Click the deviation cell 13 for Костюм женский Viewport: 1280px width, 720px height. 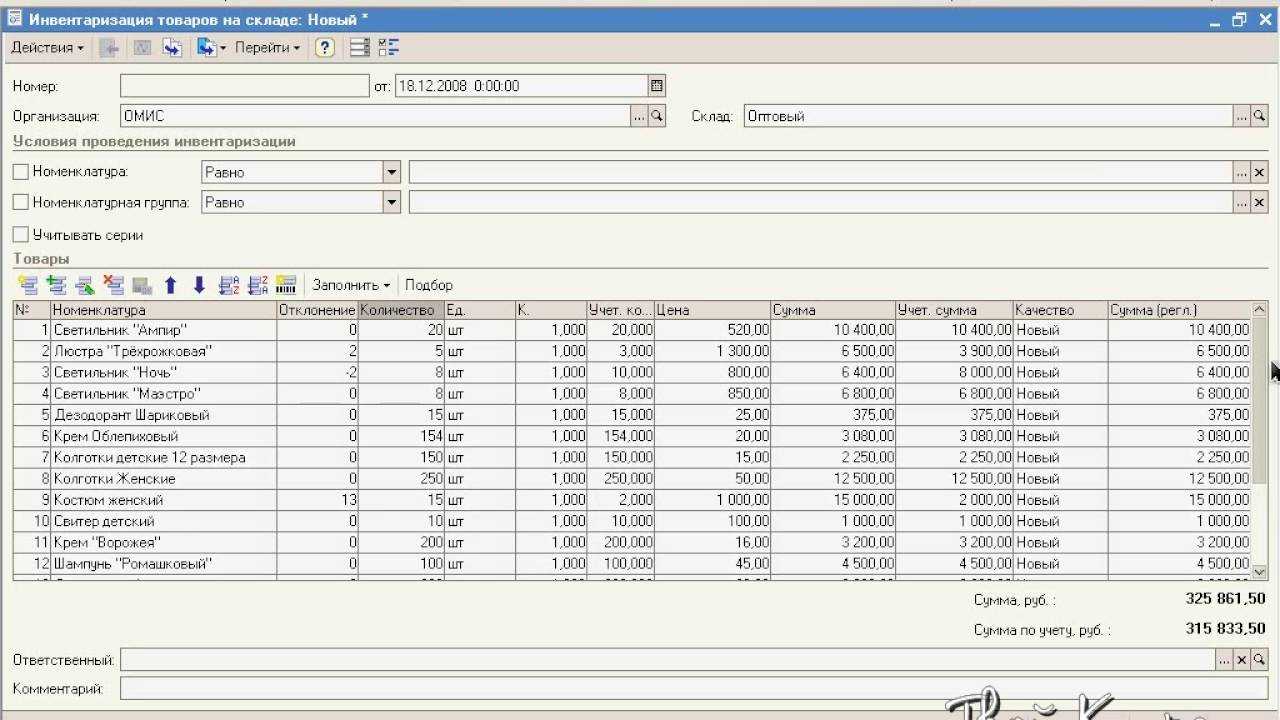[317, 499]
